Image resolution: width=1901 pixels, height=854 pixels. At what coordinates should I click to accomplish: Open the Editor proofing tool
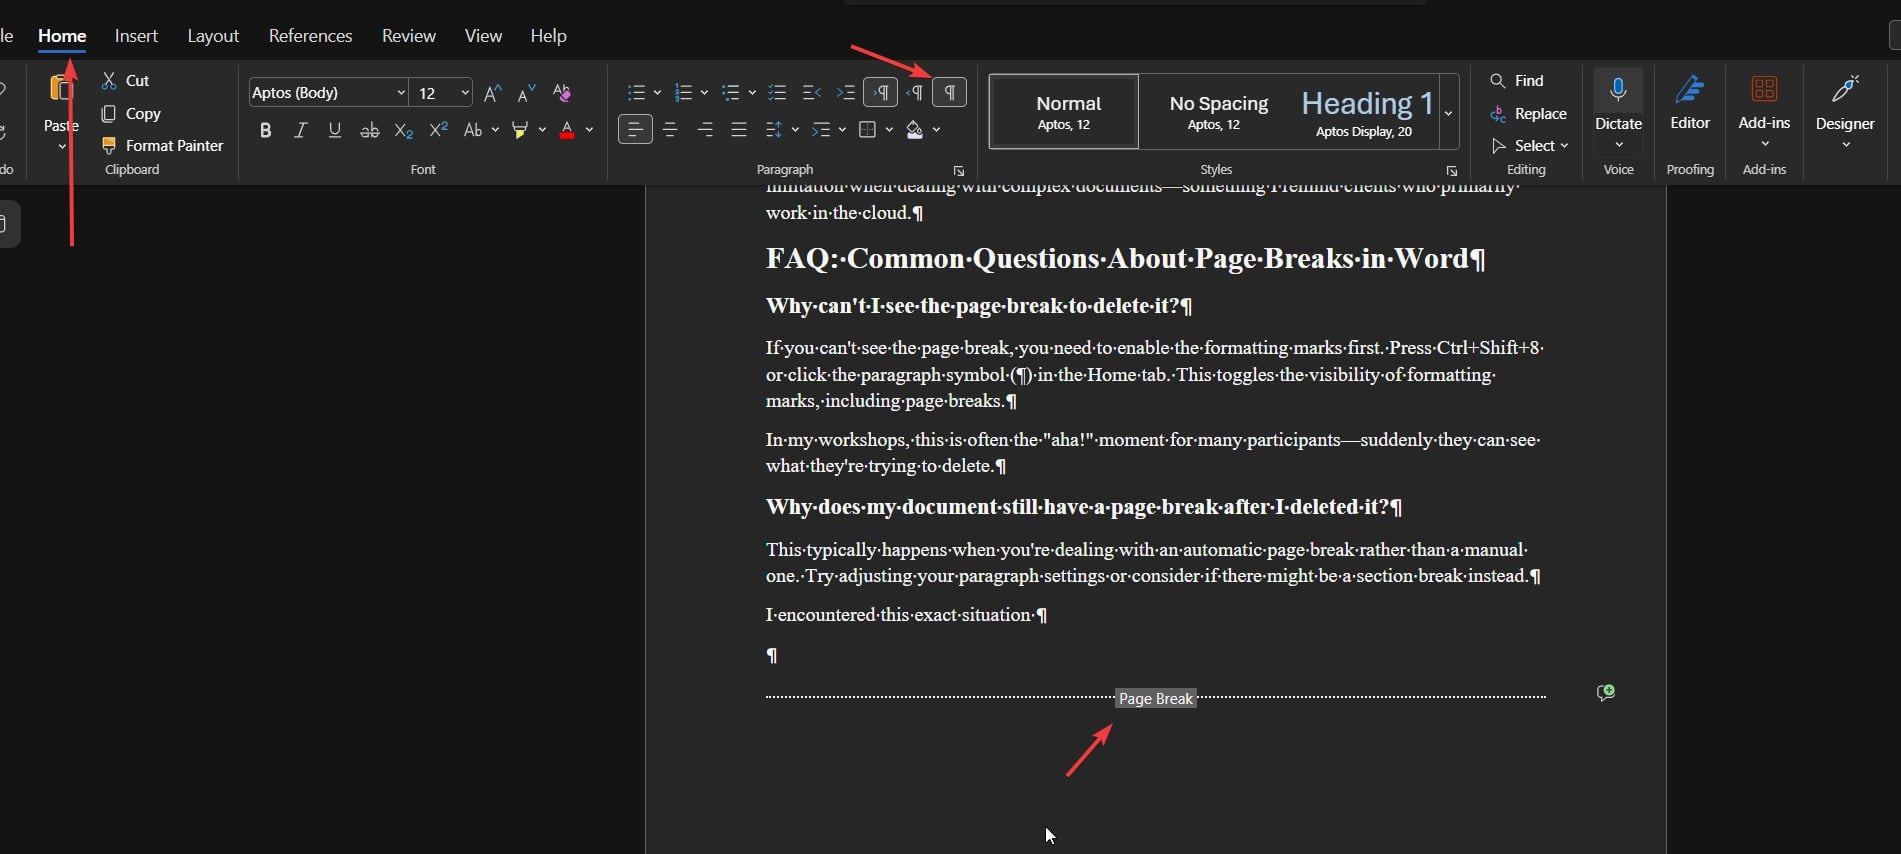click(x=1690, y=103)
